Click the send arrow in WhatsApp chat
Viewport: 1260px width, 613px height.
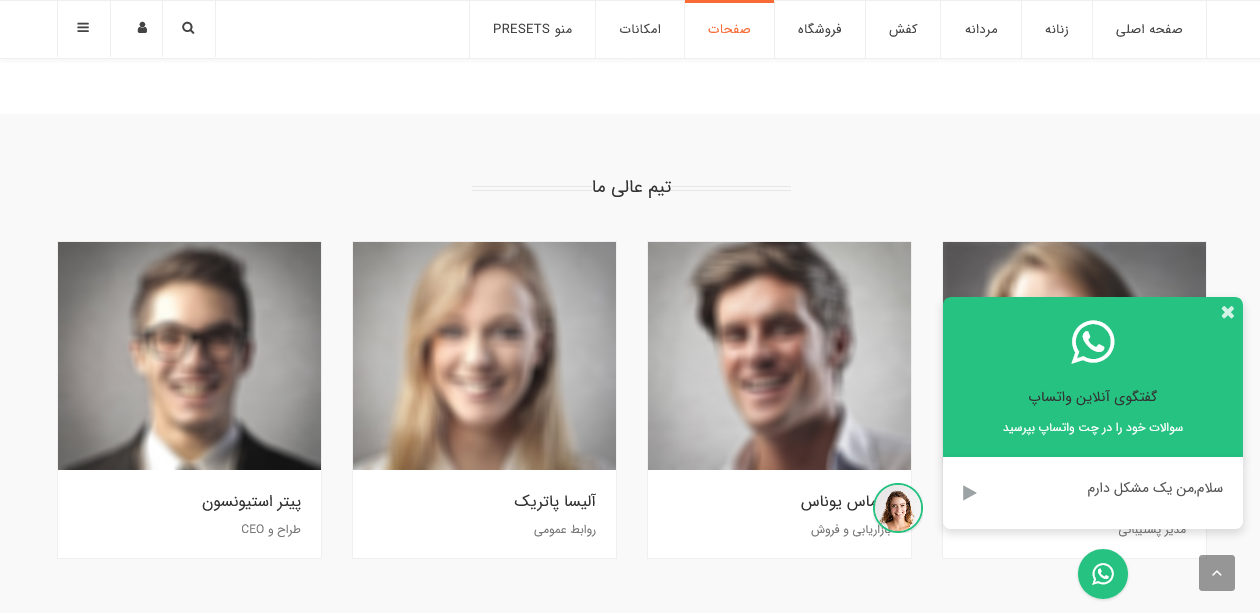[x=969, y=492]
